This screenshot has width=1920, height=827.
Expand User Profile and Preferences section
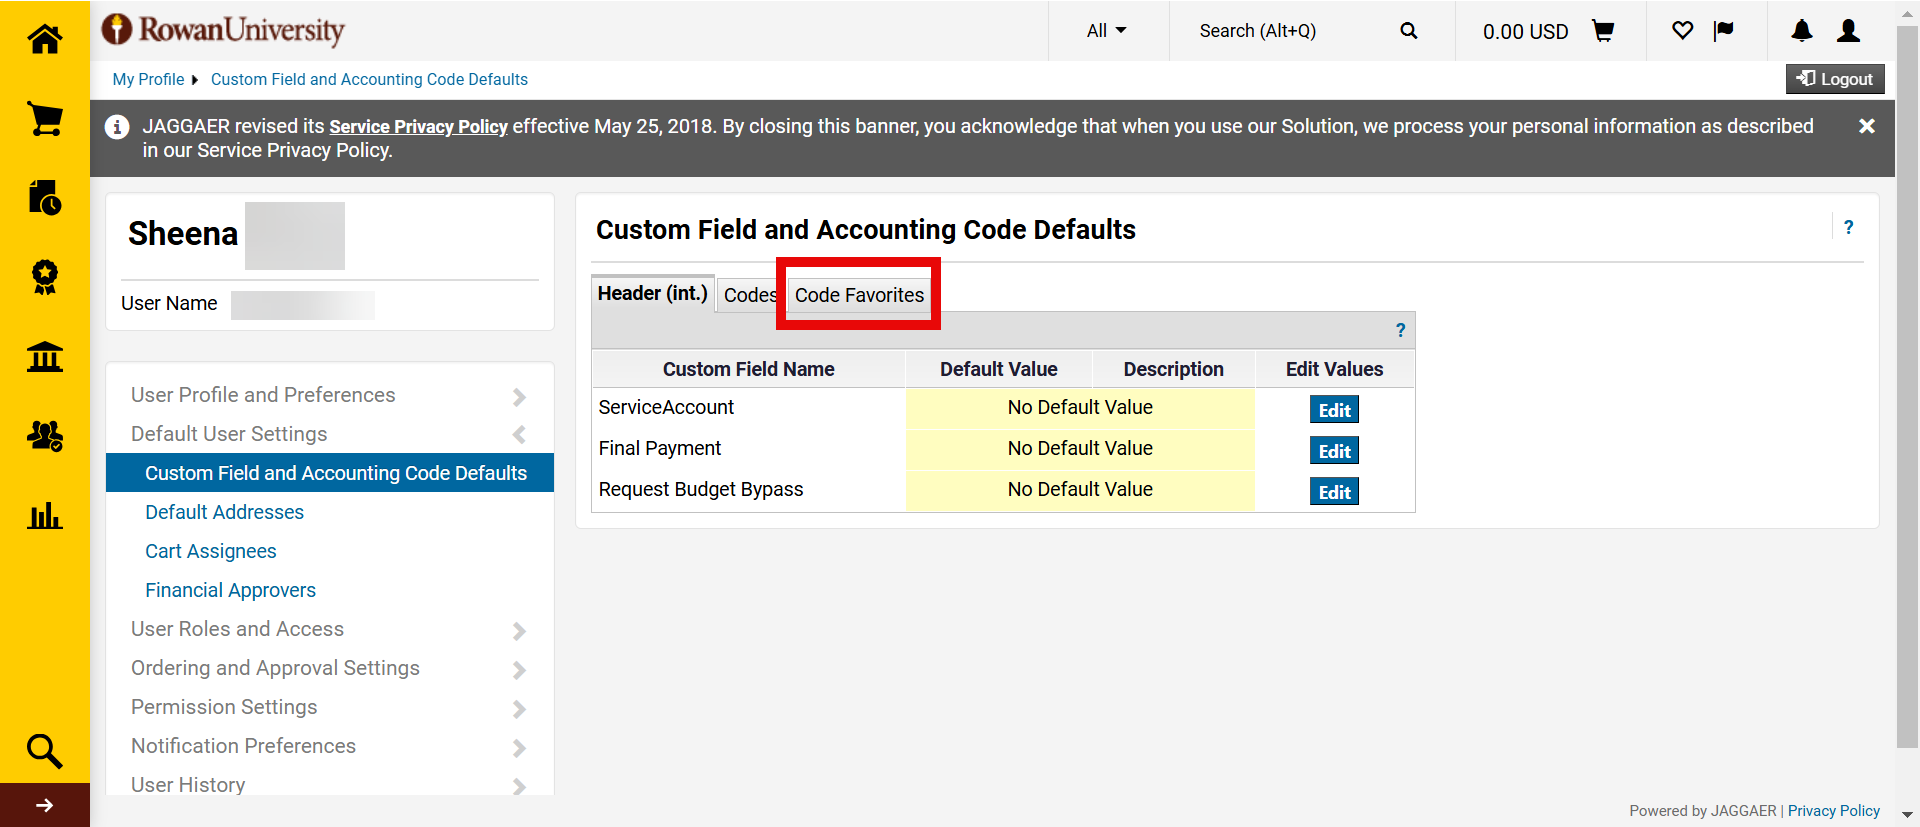click(x=325, y=395)
